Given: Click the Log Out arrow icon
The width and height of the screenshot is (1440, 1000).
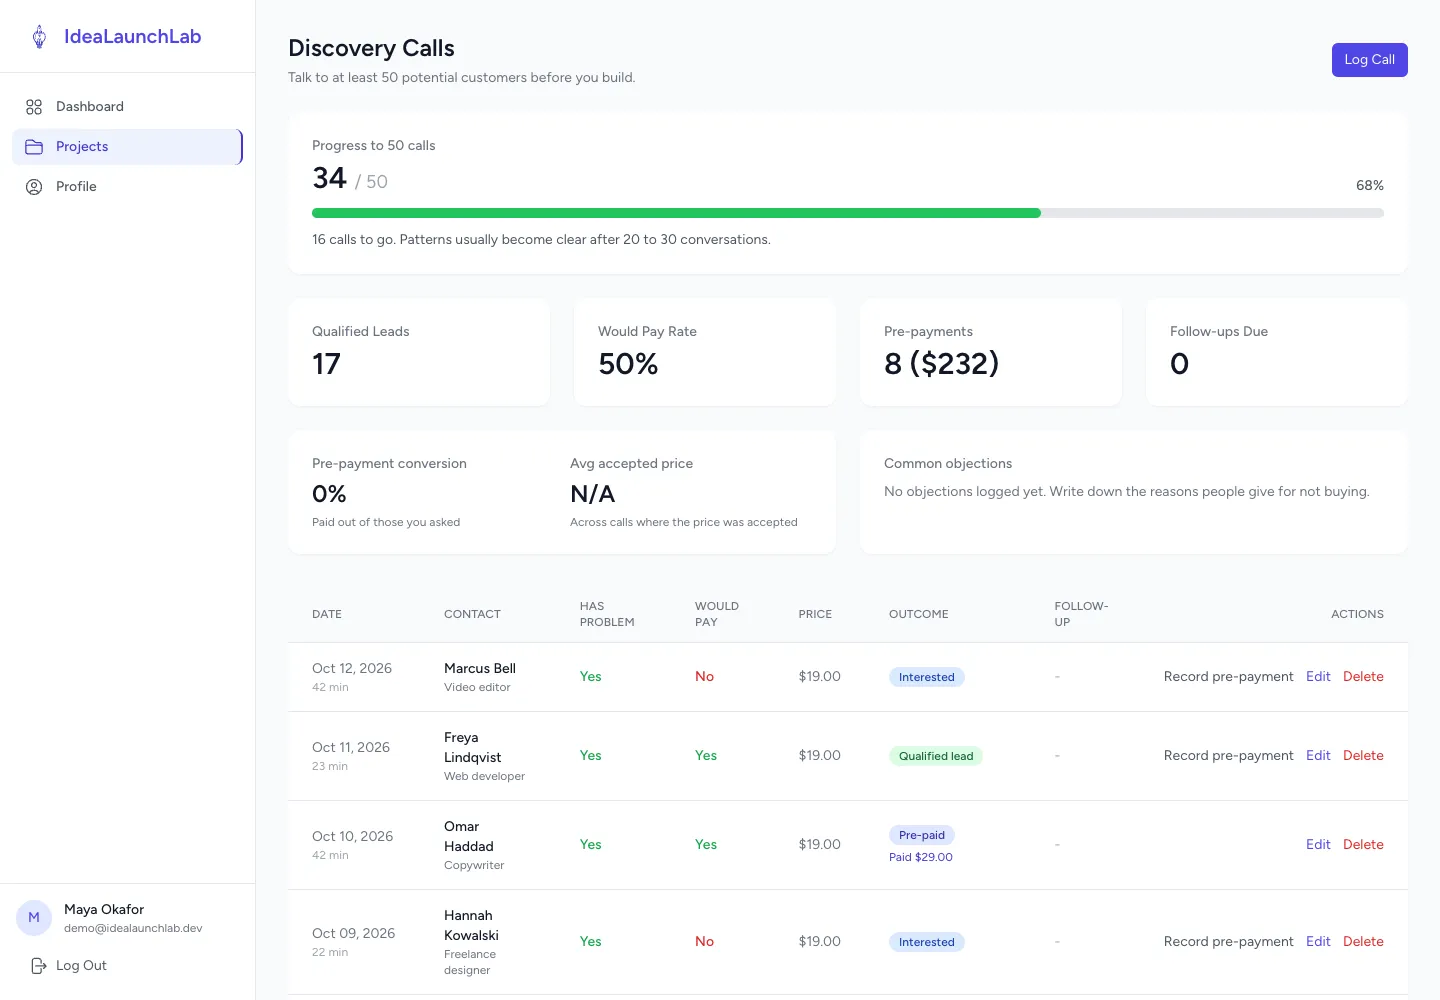Looking at the screenshot, I should pyautogui.click(x=39, y=966).
